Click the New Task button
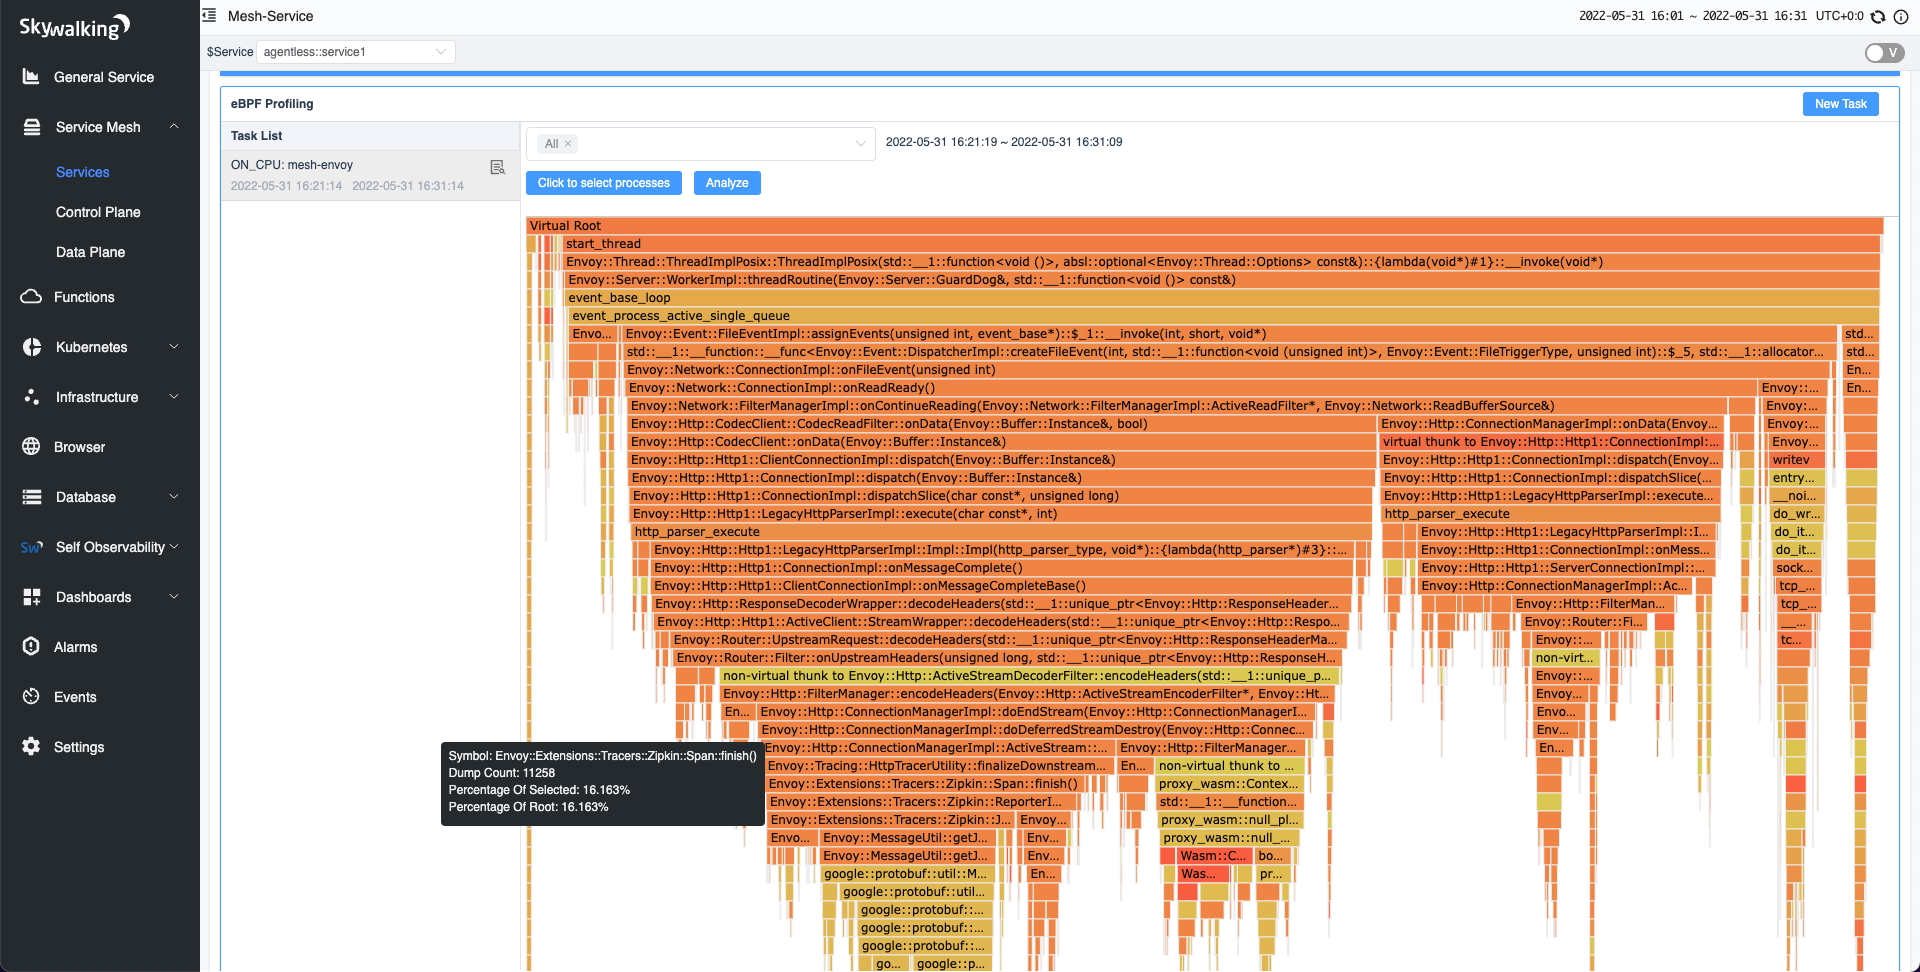Viewport: 1920px width, 972px height. click(1840, 104)
